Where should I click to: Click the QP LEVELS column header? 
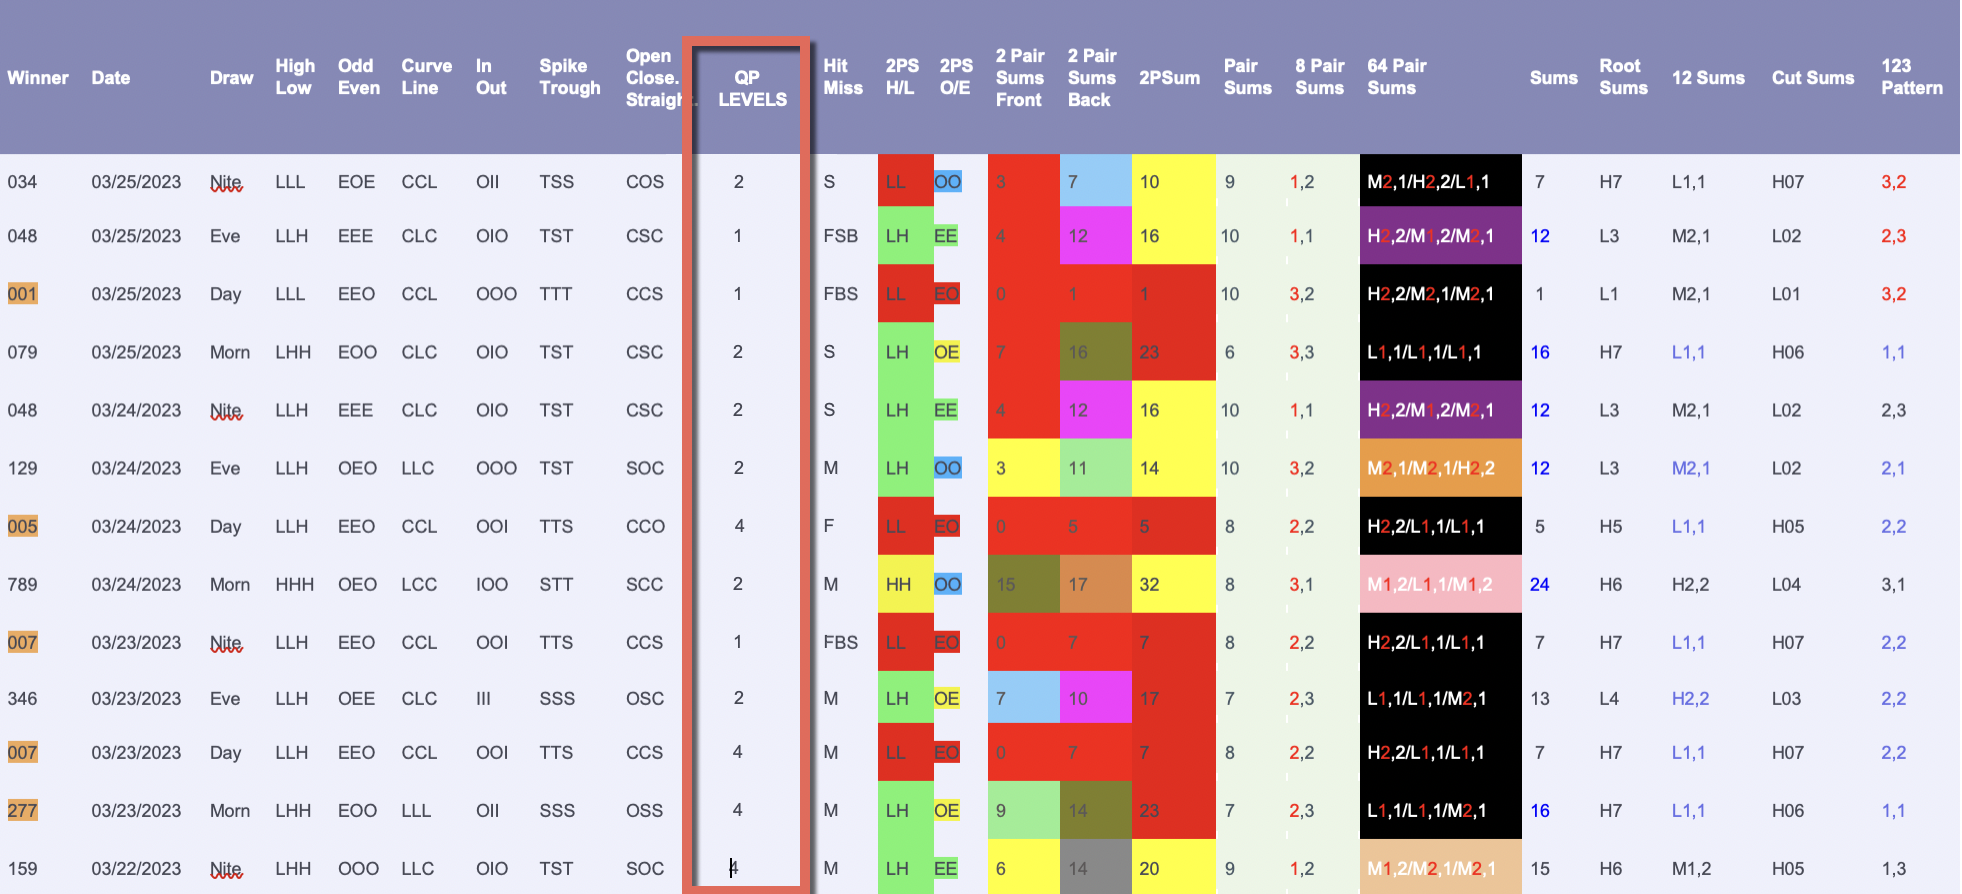pos(752,89)
